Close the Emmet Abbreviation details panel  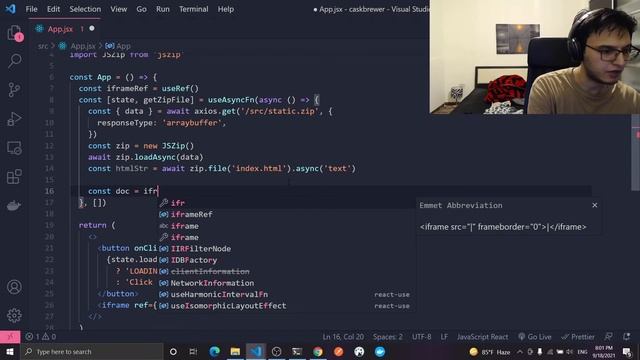595,205
